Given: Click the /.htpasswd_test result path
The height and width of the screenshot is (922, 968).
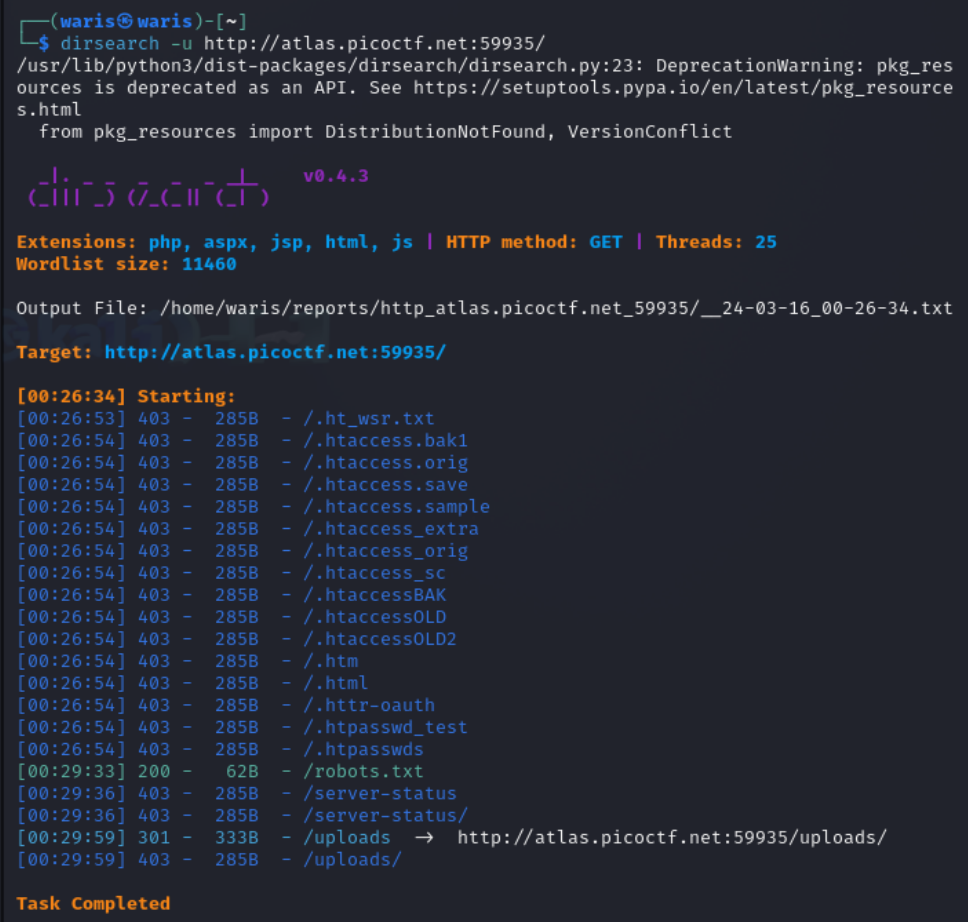Looking at the screenshot, I should tap(385, 727).
